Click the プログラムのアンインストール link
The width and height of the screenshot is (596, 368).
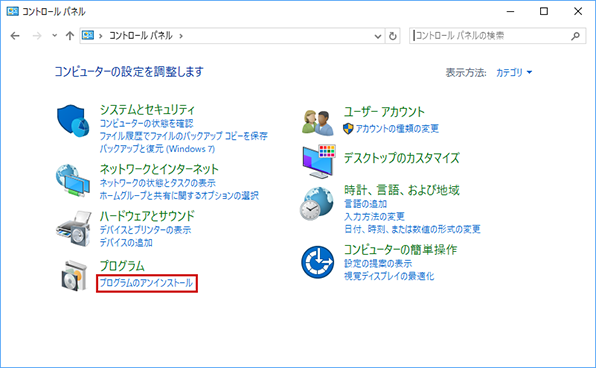[146, 283]
